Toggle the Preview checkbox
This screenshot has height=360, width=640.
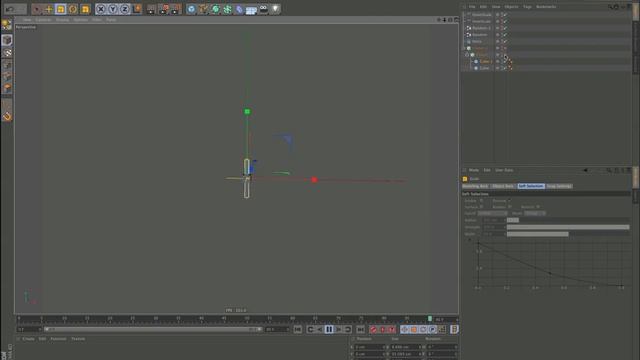(509, 201)
